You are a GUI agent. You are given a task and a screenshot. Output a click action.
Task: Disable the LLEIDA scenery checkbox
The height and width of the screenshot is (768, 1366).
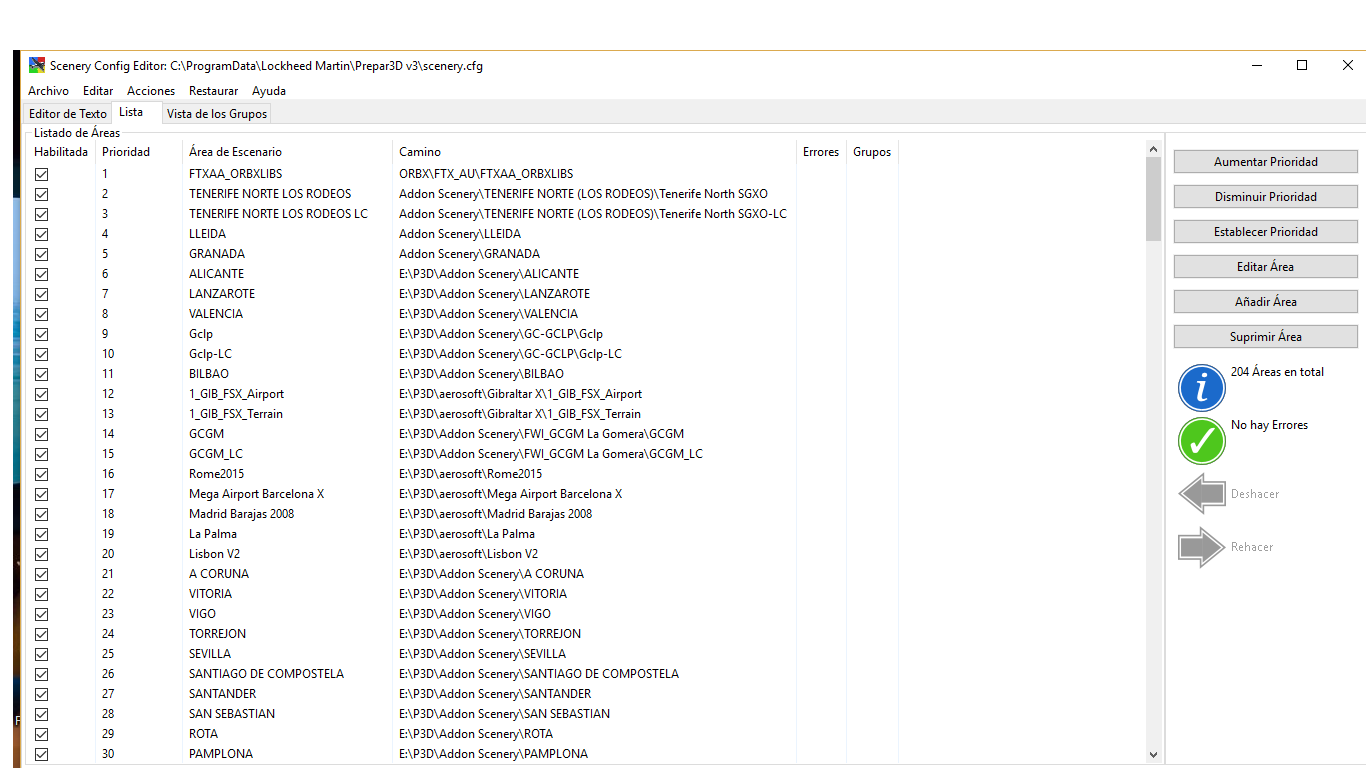[x=42, y=234]
